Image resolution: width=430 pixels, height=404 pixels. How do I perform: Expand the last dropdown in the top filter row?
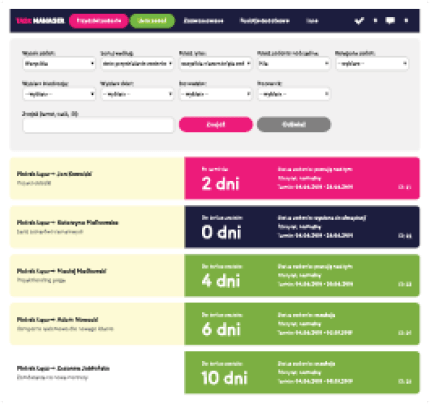coord(372,63)
